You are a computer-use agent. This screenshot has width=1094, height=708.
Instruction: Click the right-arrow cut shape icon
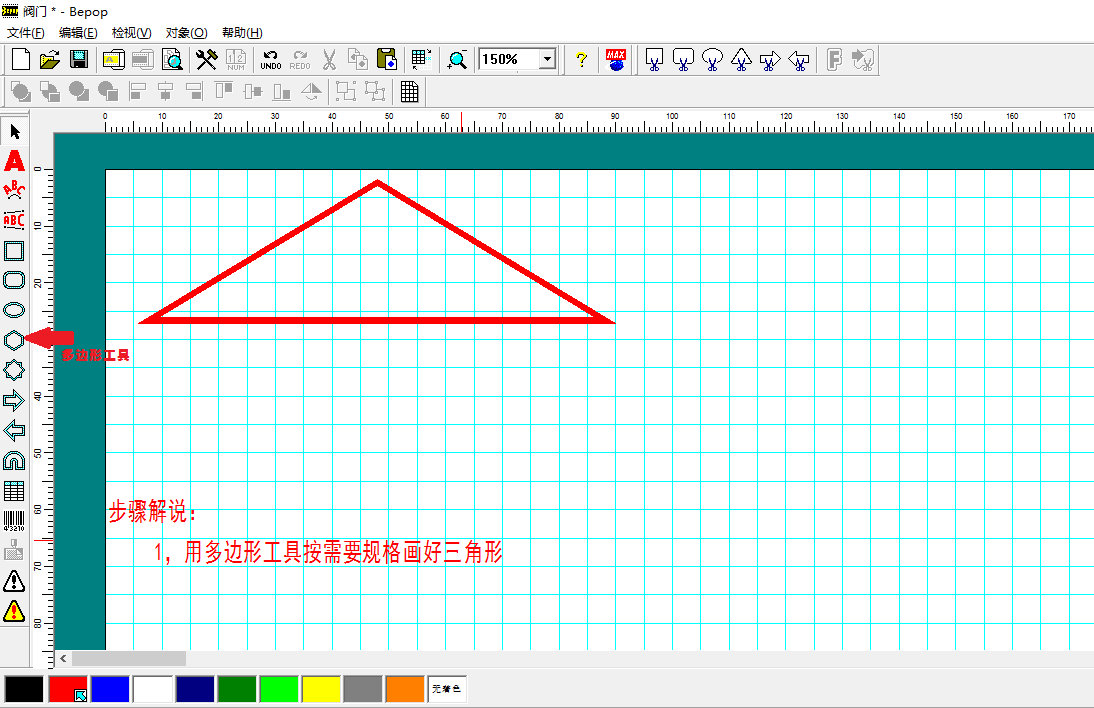point(770,60)
